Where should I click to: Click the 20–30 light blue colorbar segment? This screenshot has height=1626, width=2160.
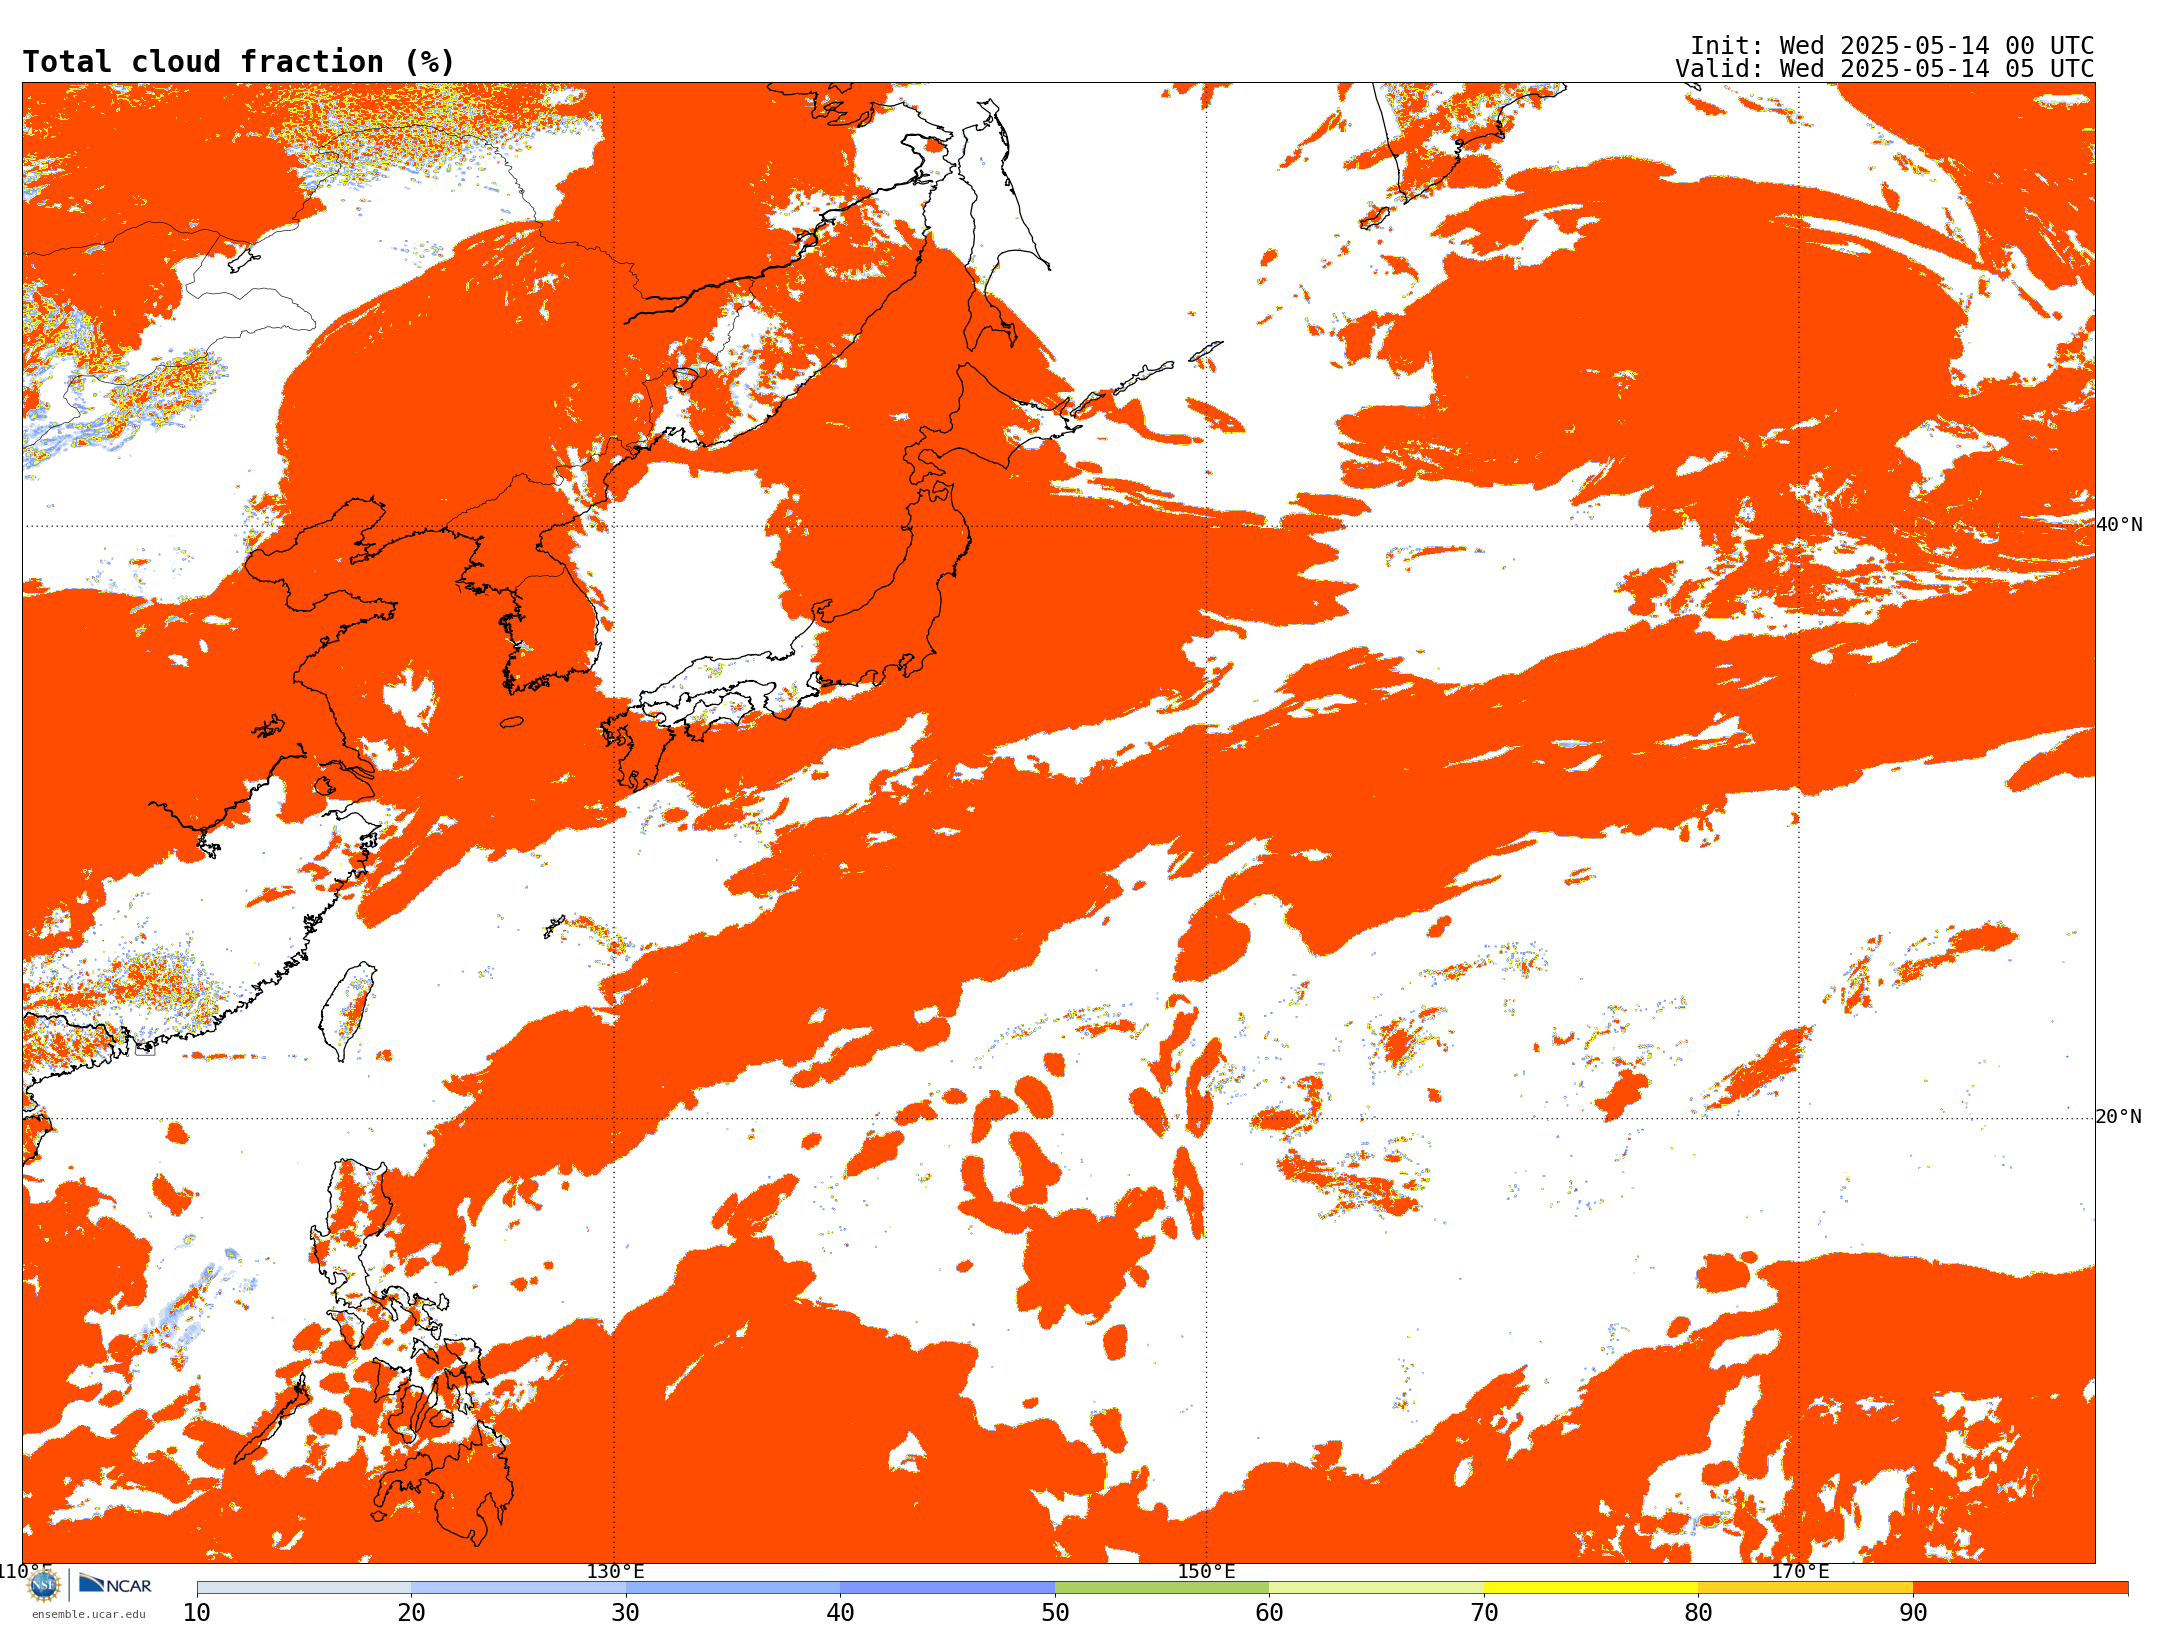(x=518, y=1588)
